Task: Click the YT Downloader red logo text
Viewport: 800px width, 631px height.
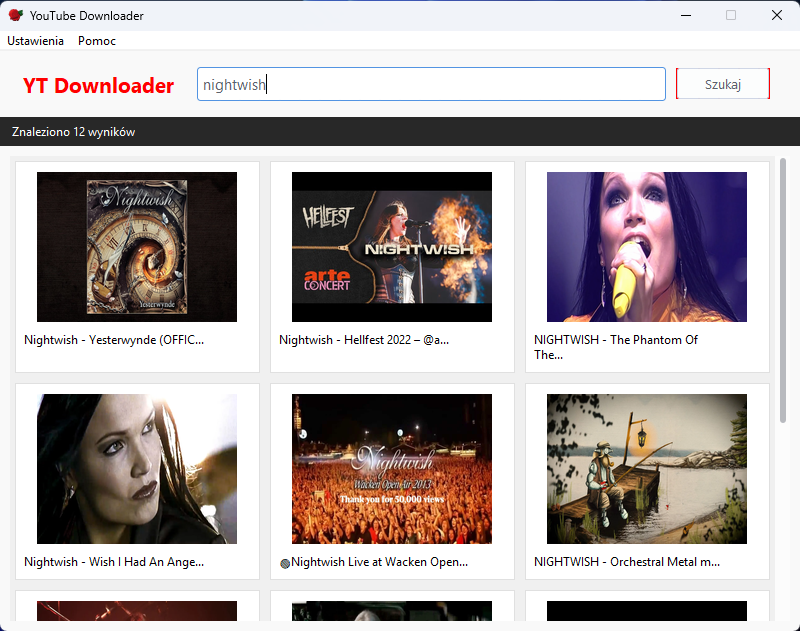Action: (98, 86)
